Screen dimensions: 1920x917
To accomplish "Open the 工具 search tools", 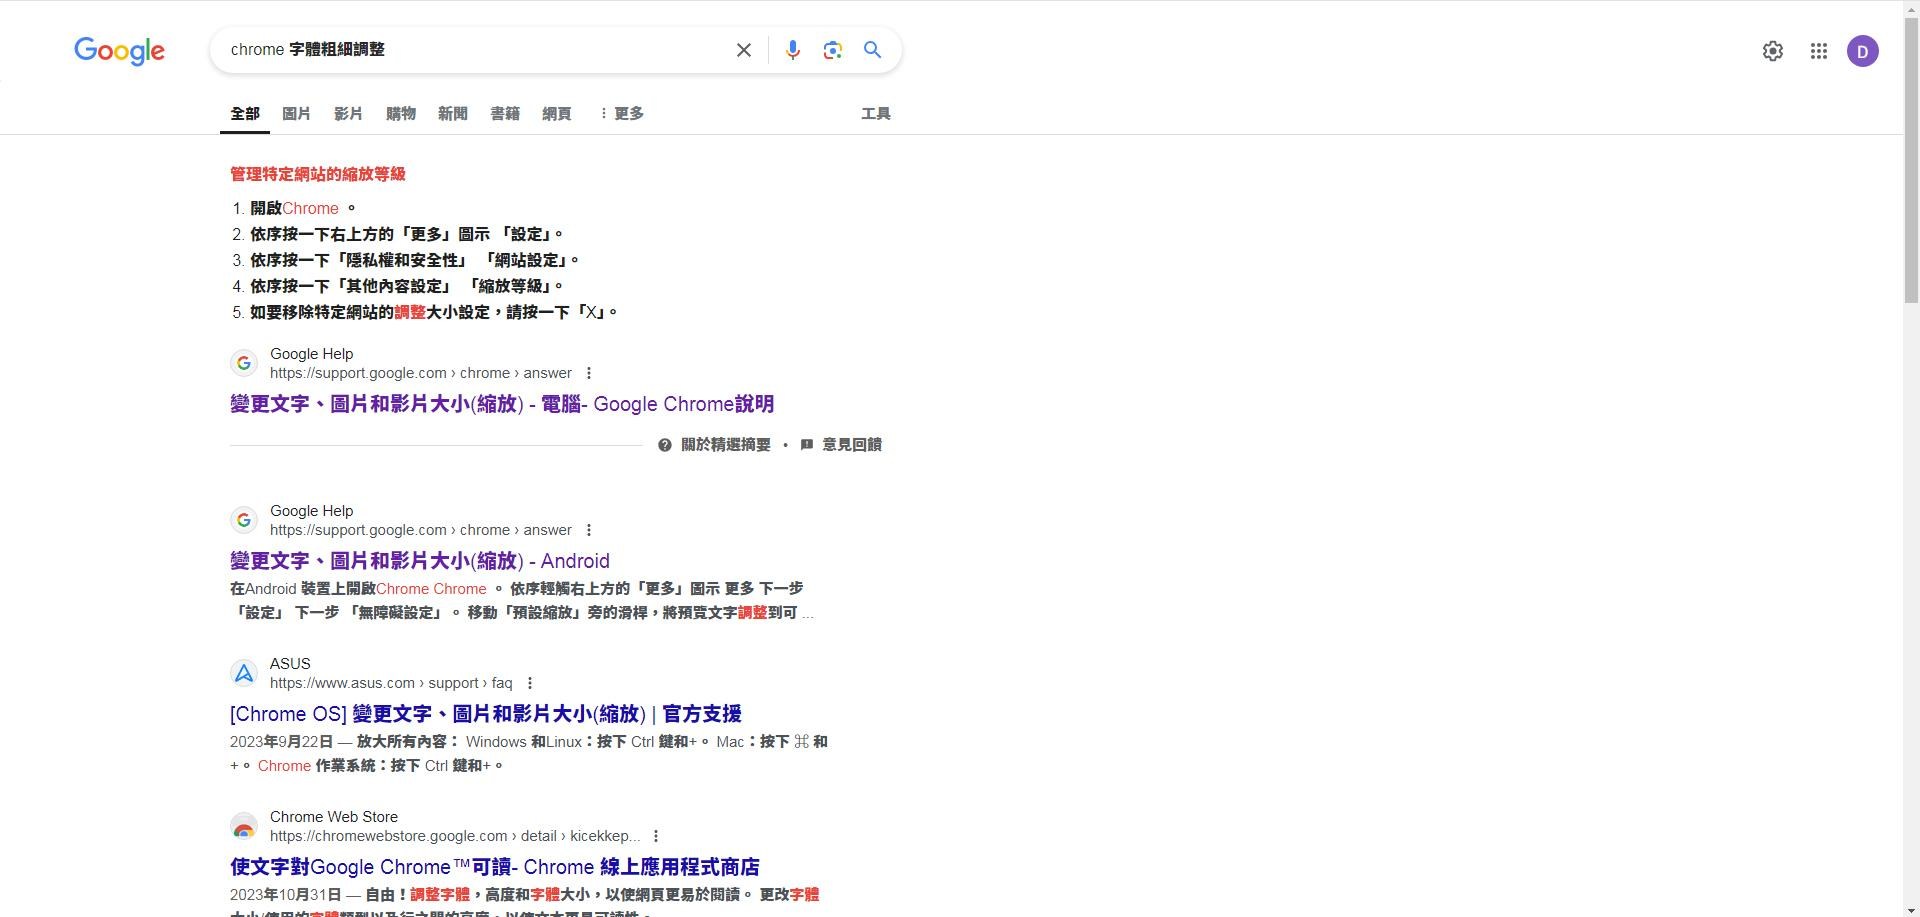I will [x=876, y=114].
